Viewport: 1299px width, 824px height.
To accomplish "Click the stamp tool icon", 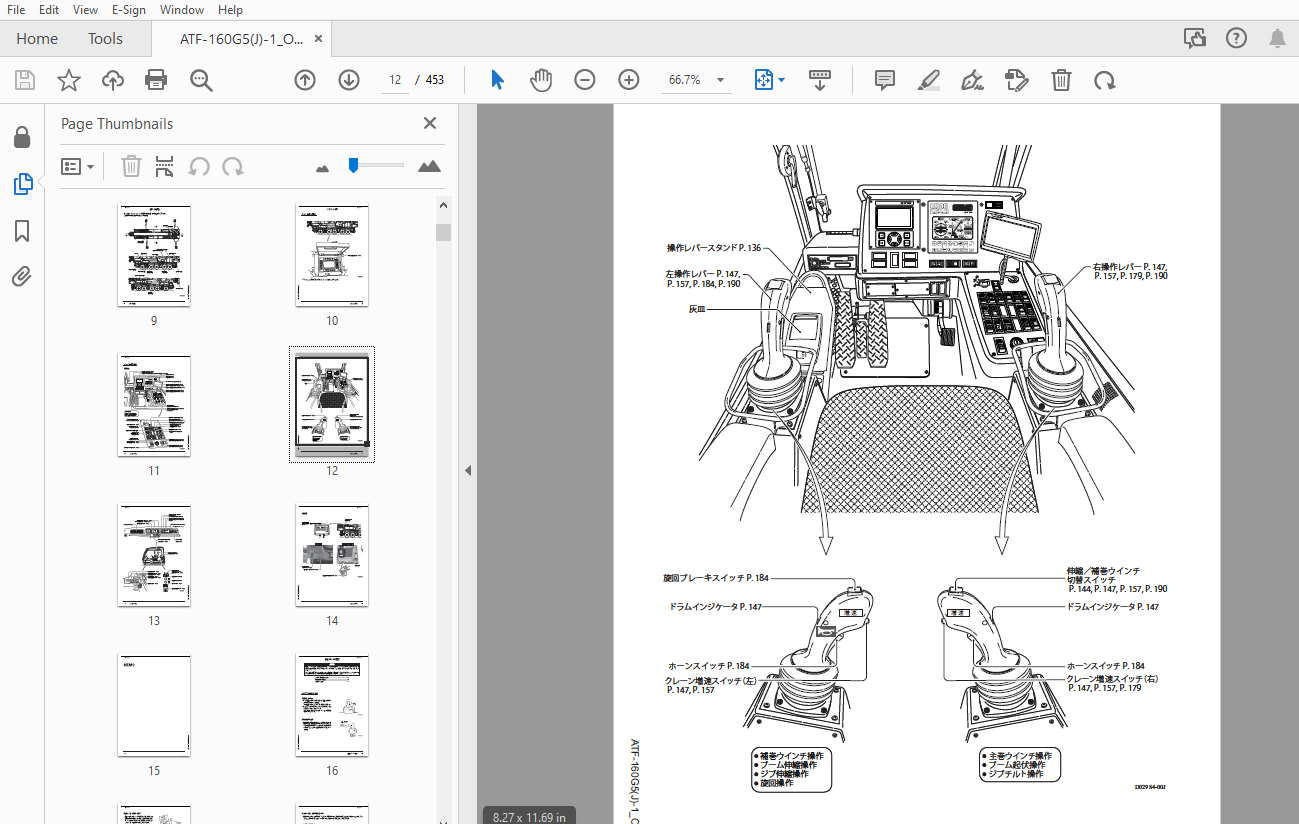I will click(1017, 80).
